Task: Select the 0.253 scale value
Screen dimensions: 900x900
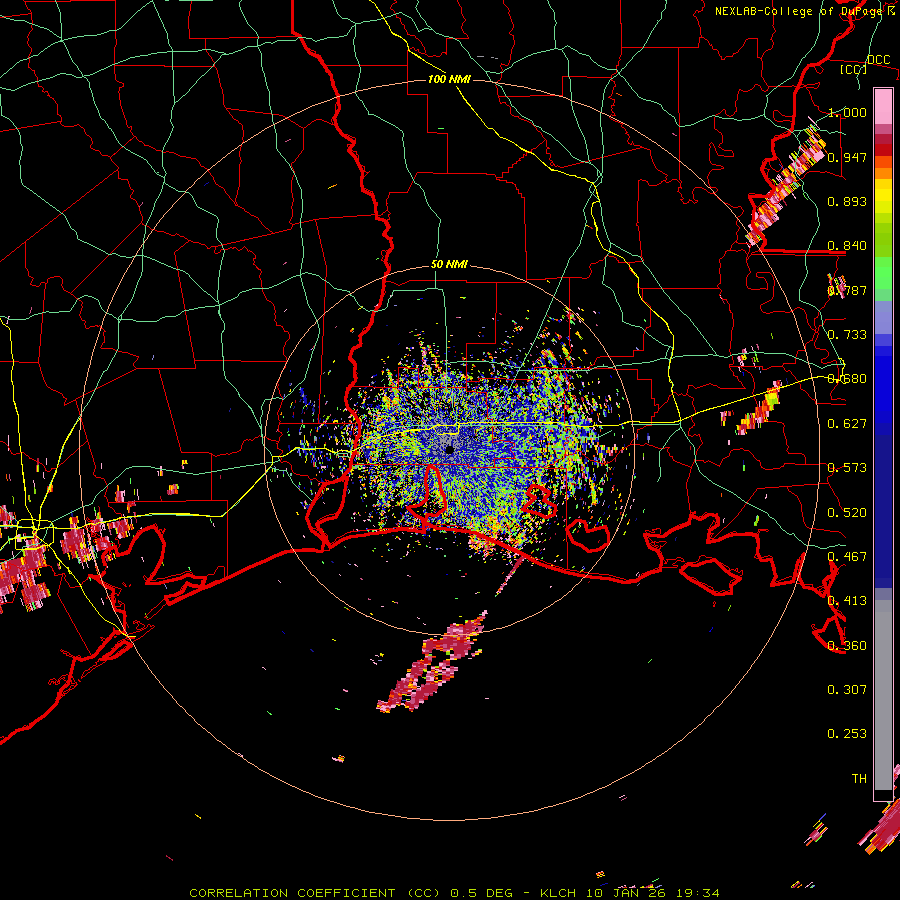Action: click(847, 734)
